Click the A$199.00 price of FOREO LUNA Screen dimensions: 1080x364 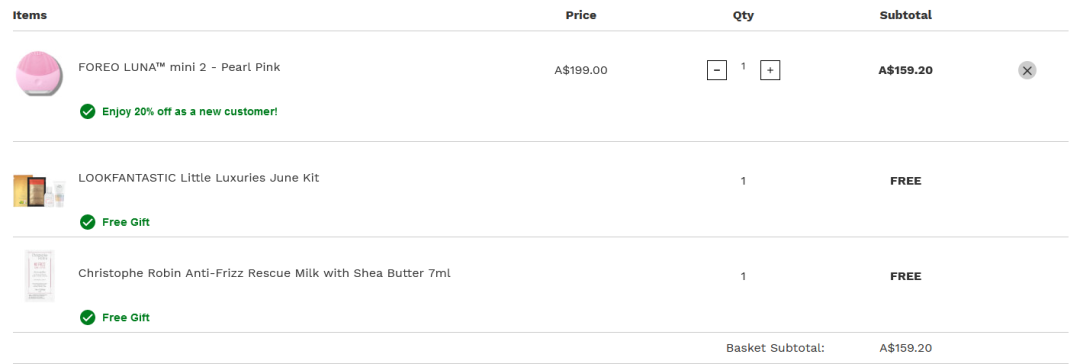pos(581,70)
